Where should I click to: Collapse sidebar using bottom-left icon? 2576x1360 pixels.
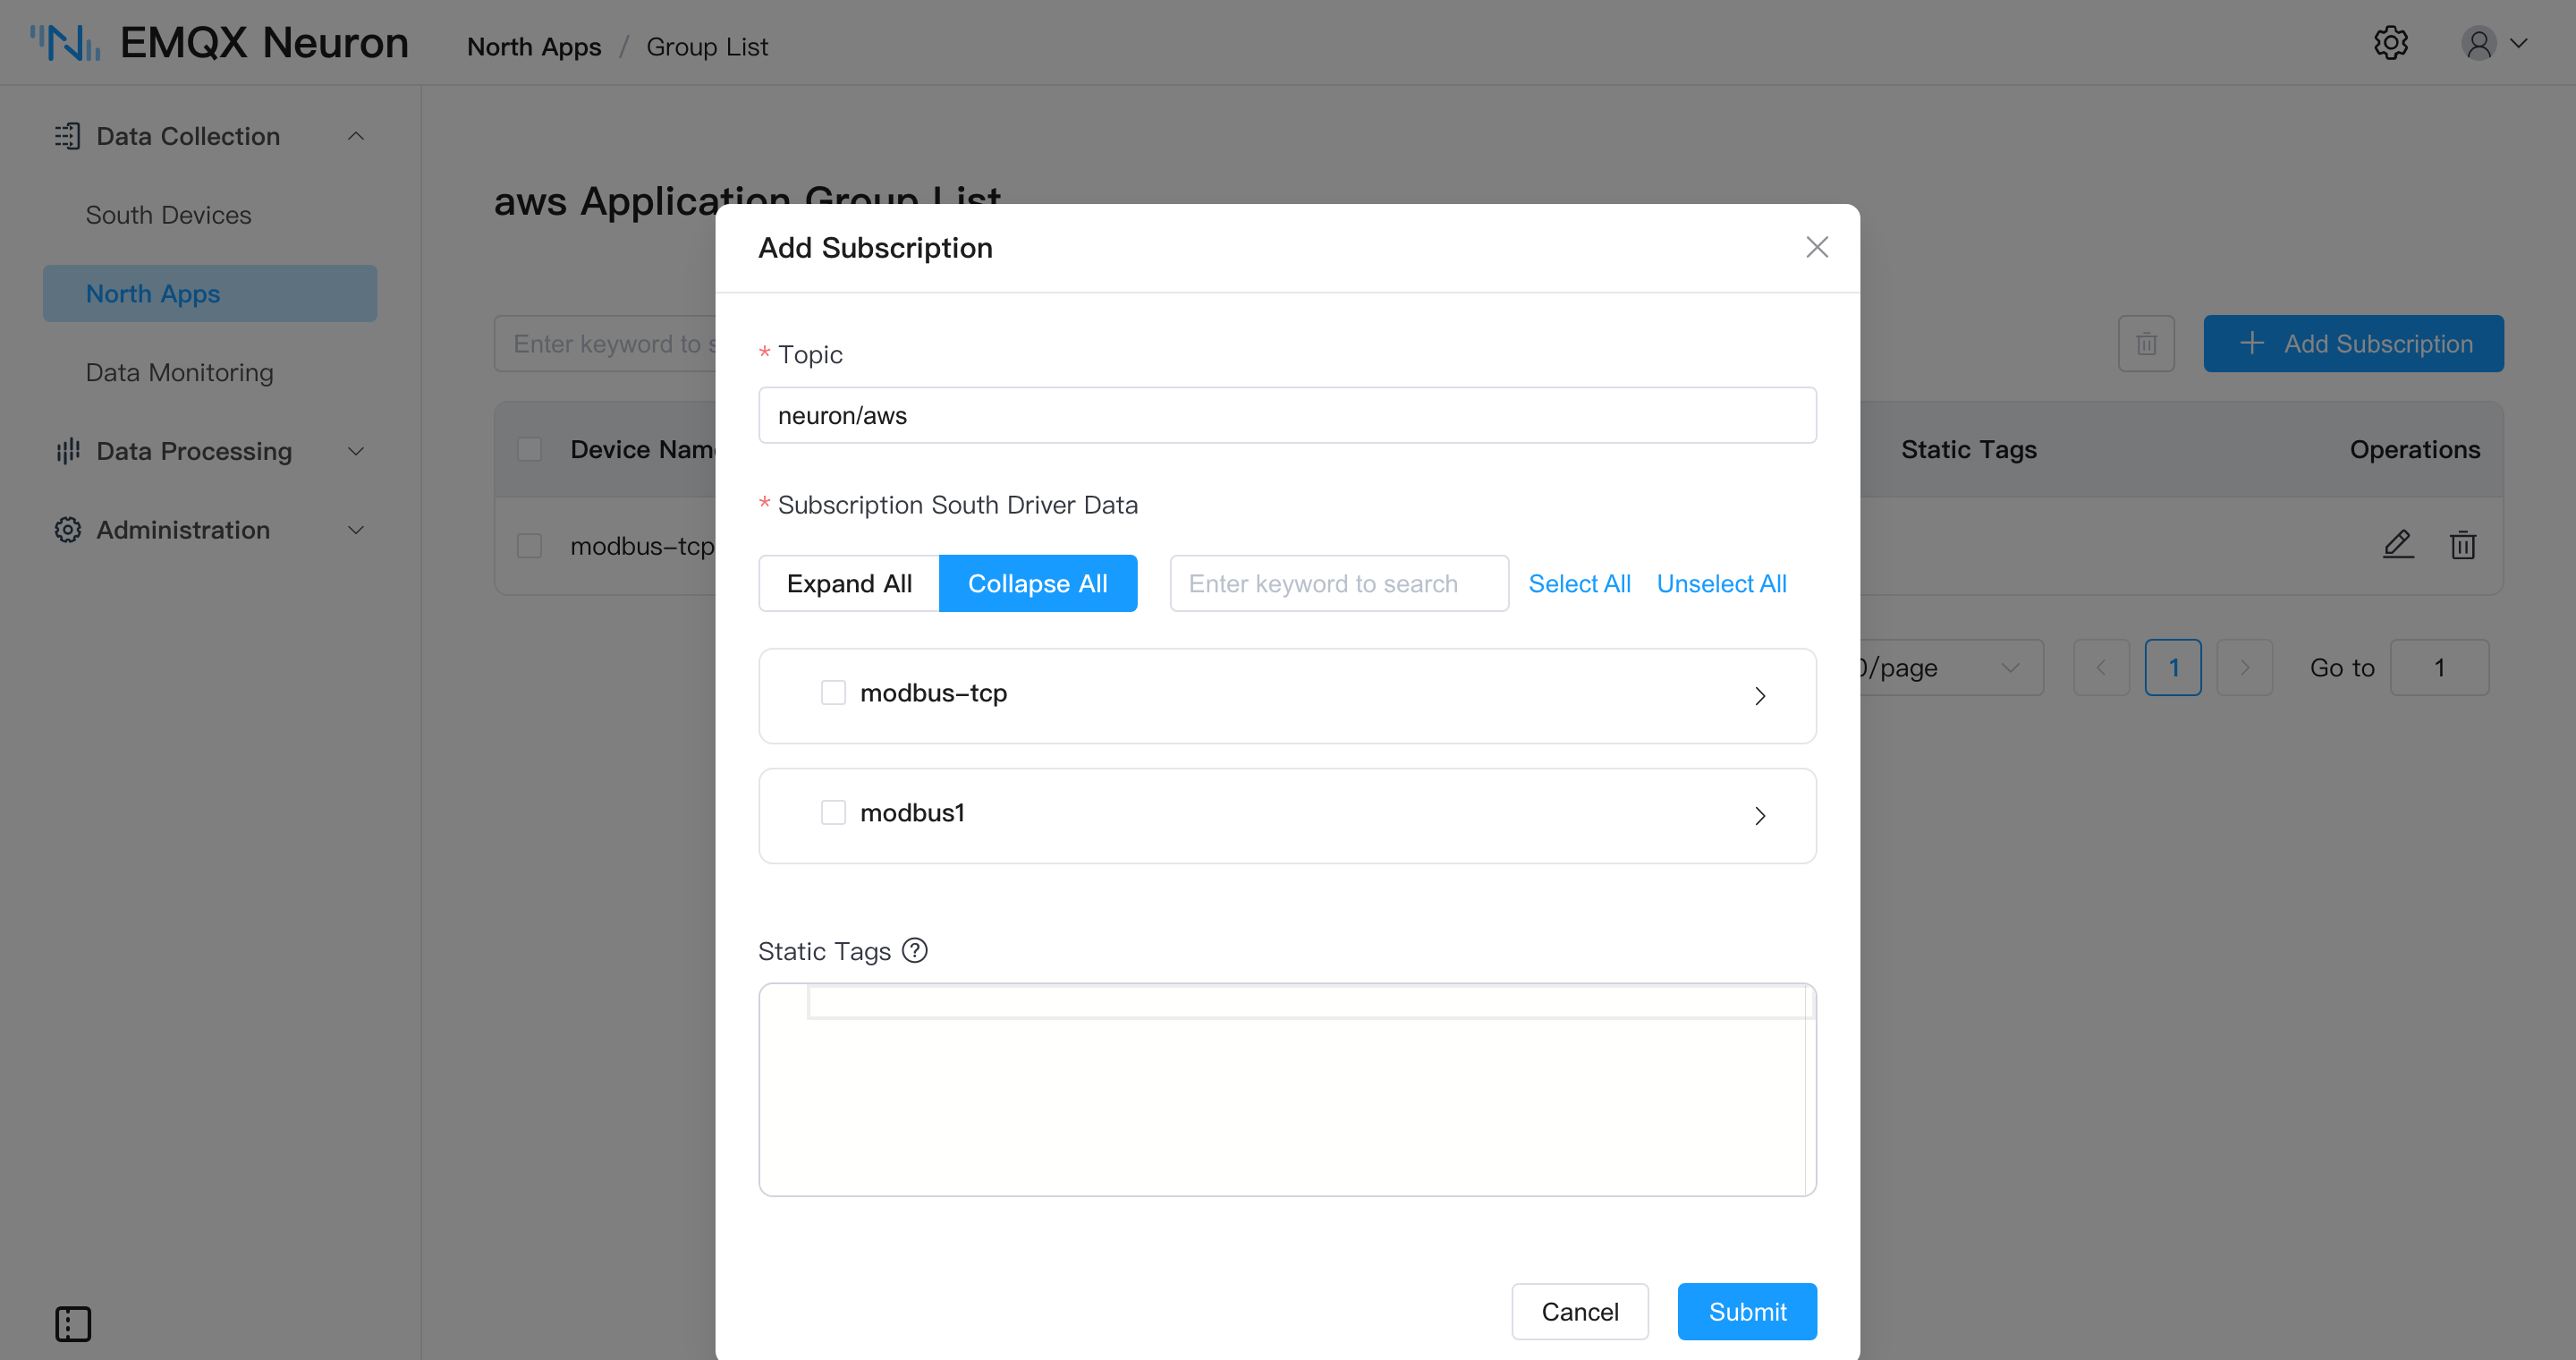click(73, 1323)
